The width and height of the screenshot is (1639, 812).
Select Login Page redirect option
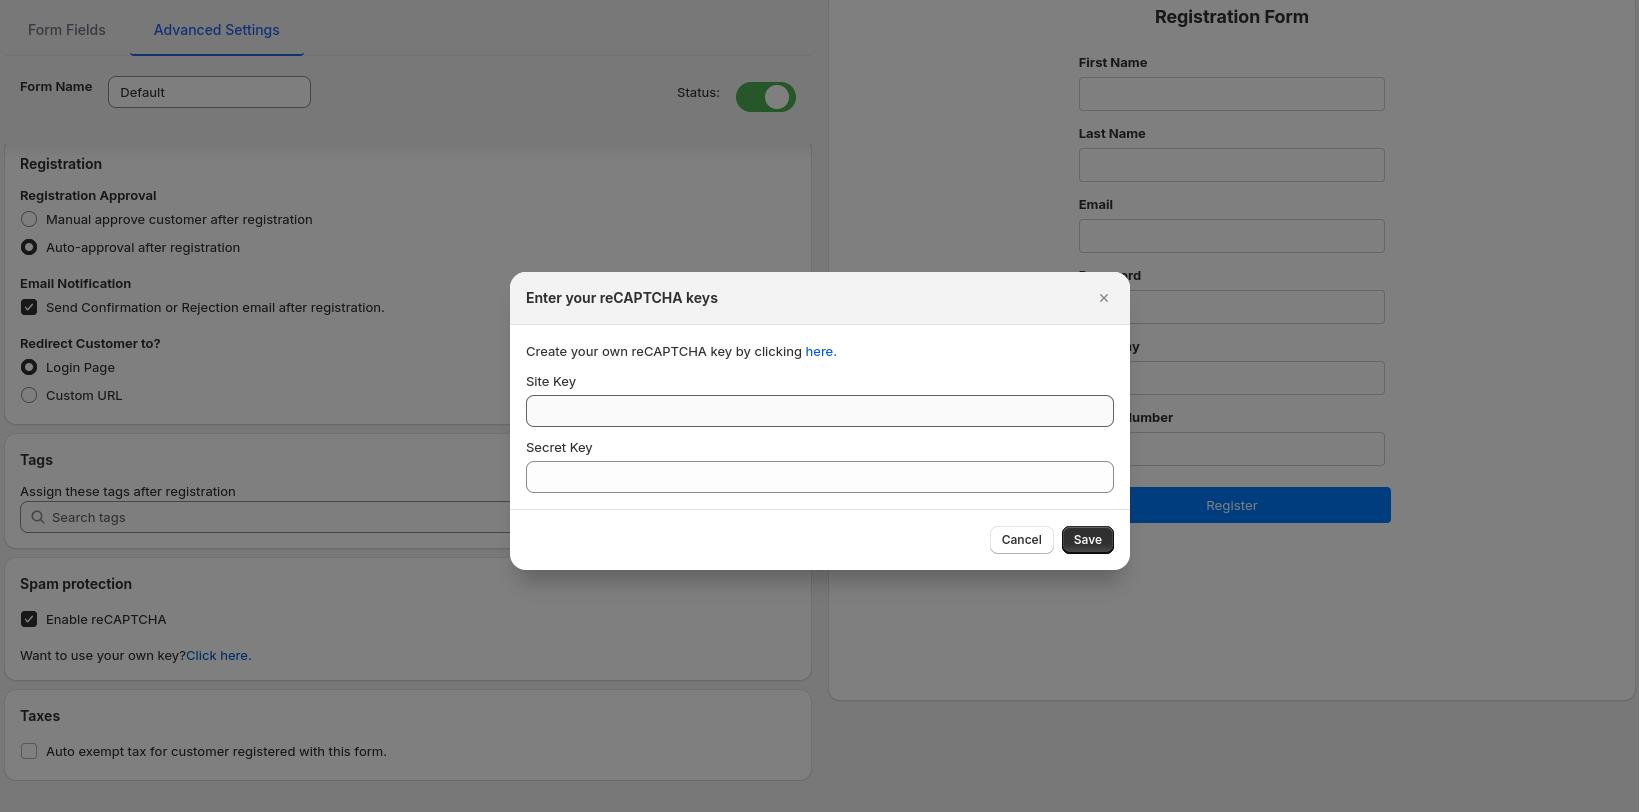click(x=29, y=367)
